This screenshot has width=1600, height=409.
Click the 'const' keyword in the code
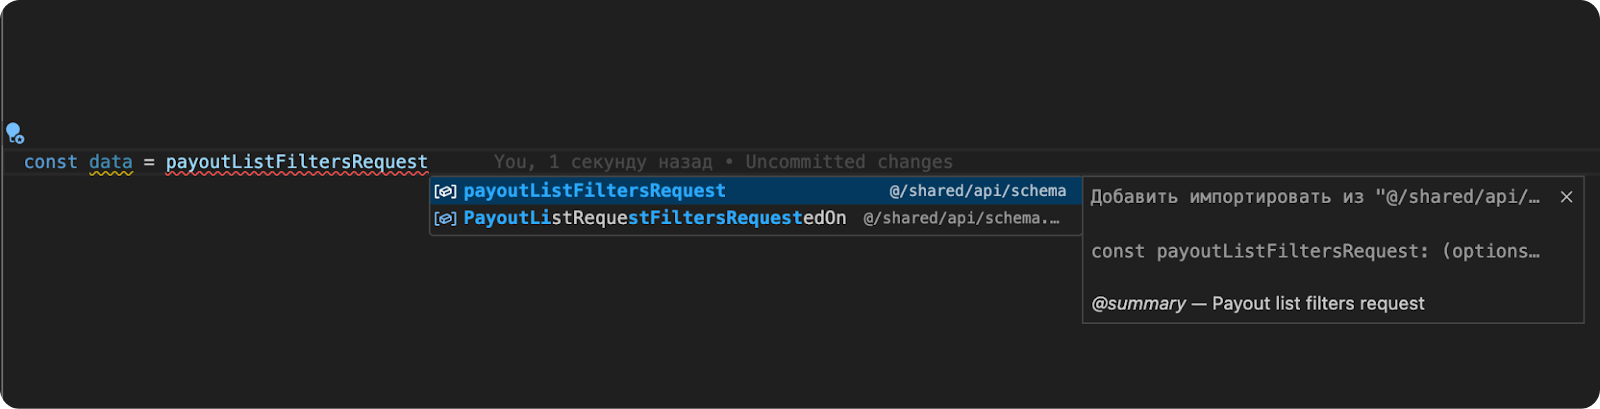50,162
